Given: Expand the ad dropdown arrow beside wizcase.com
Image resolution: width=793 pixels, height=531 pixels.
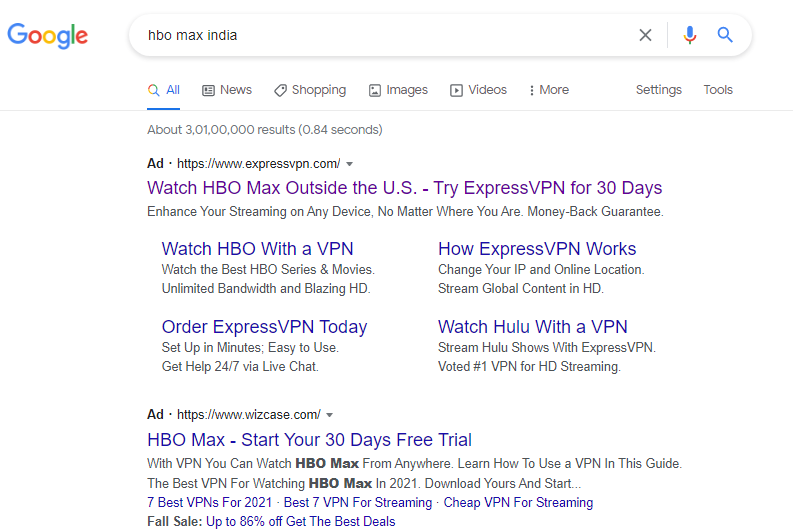Looking at the screenshot, I should (330, 415).
